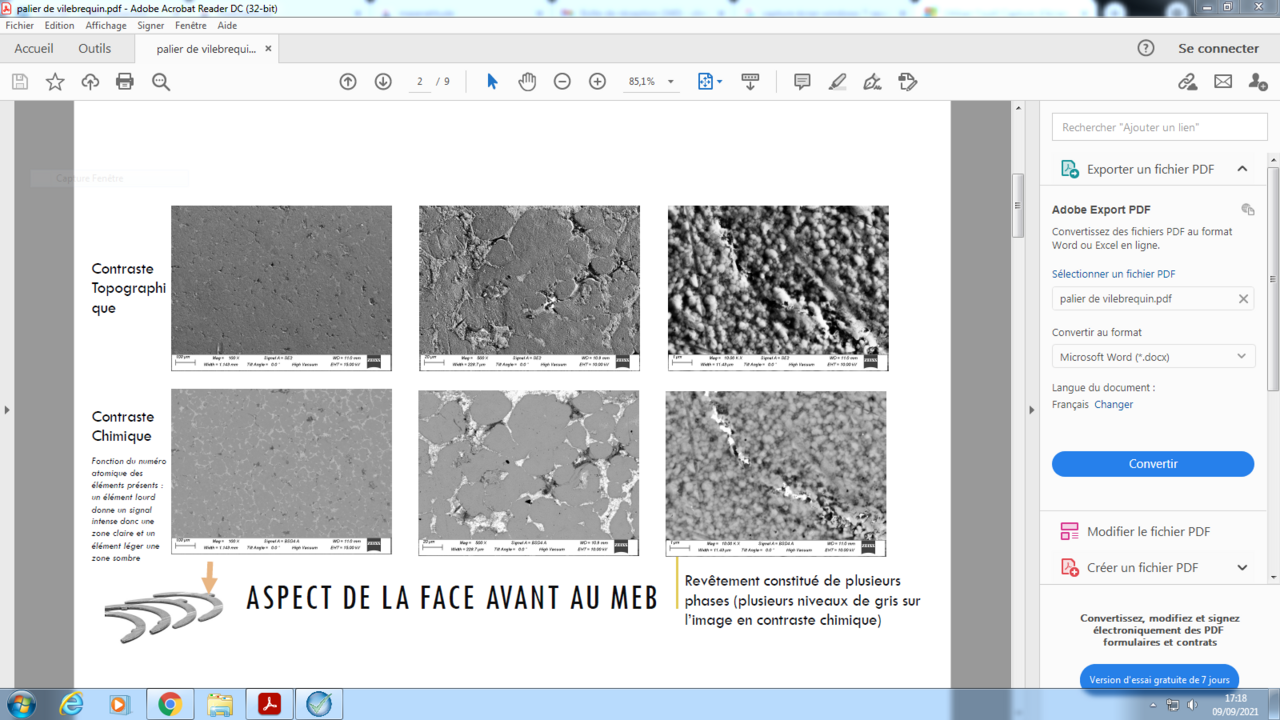1280x720 pixels.
Task: Click the upload to cloud icon
Action: (90, 82)
